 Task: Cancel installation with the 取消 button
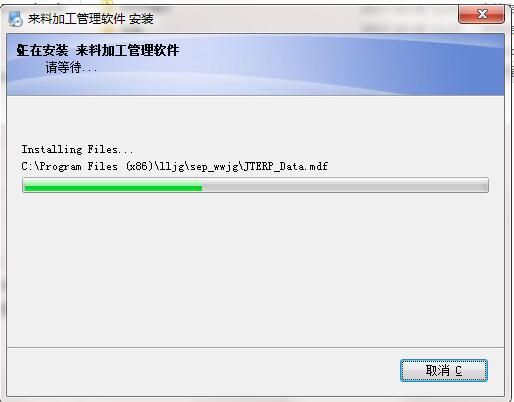click(444, 370)
